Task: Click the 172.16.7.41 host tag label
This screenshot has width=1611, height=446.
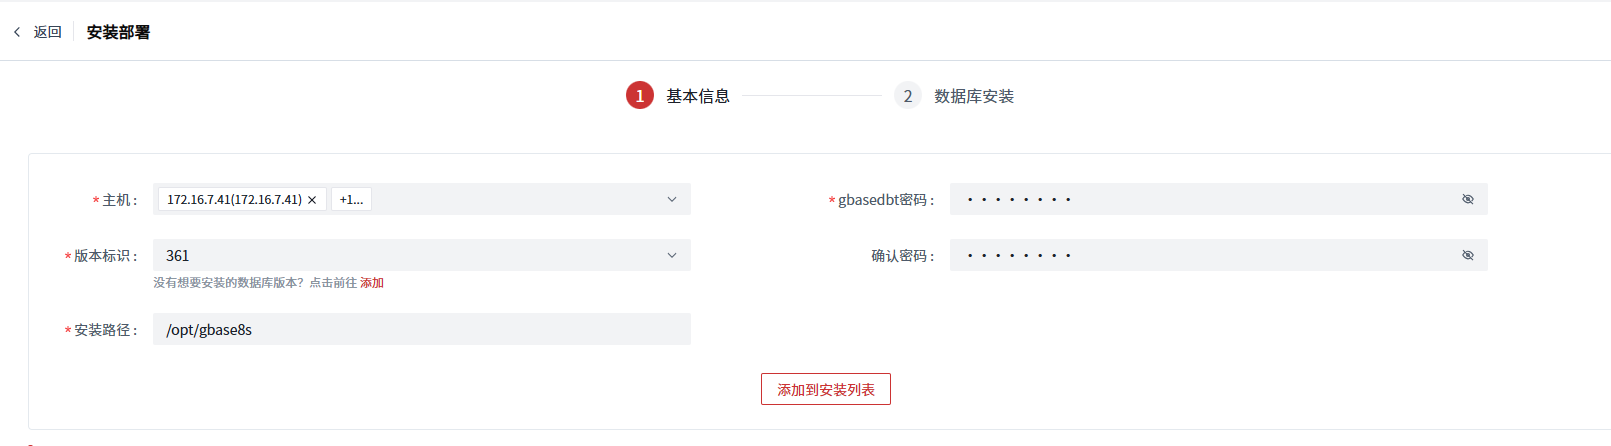Action: pos(234,200)
